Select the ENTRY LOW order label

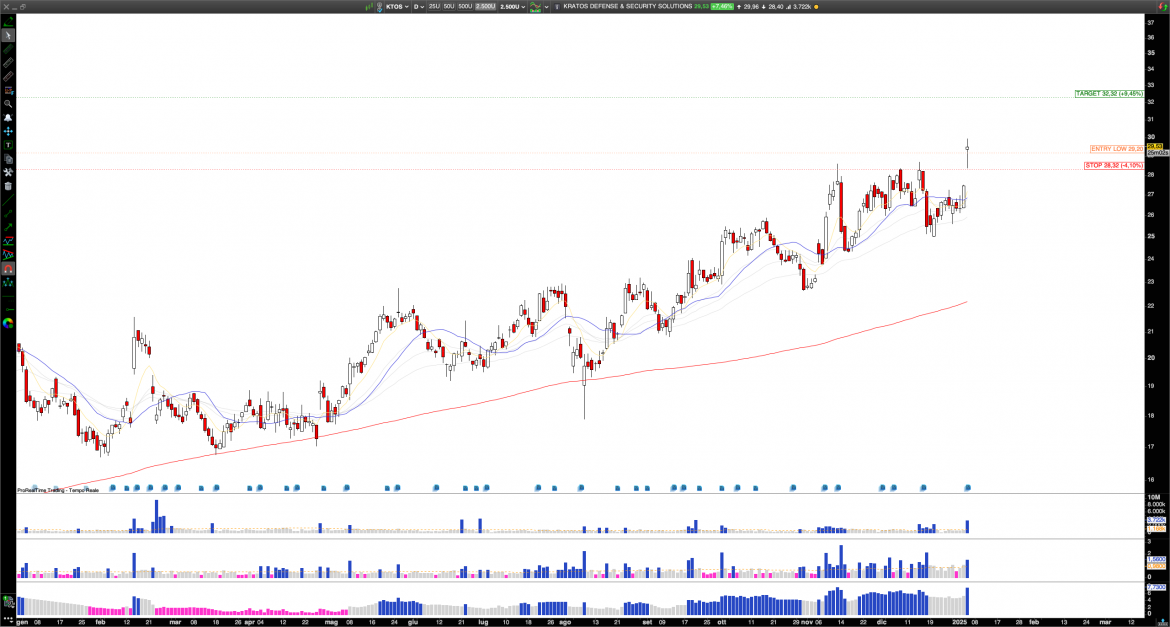coord(1117,149)
